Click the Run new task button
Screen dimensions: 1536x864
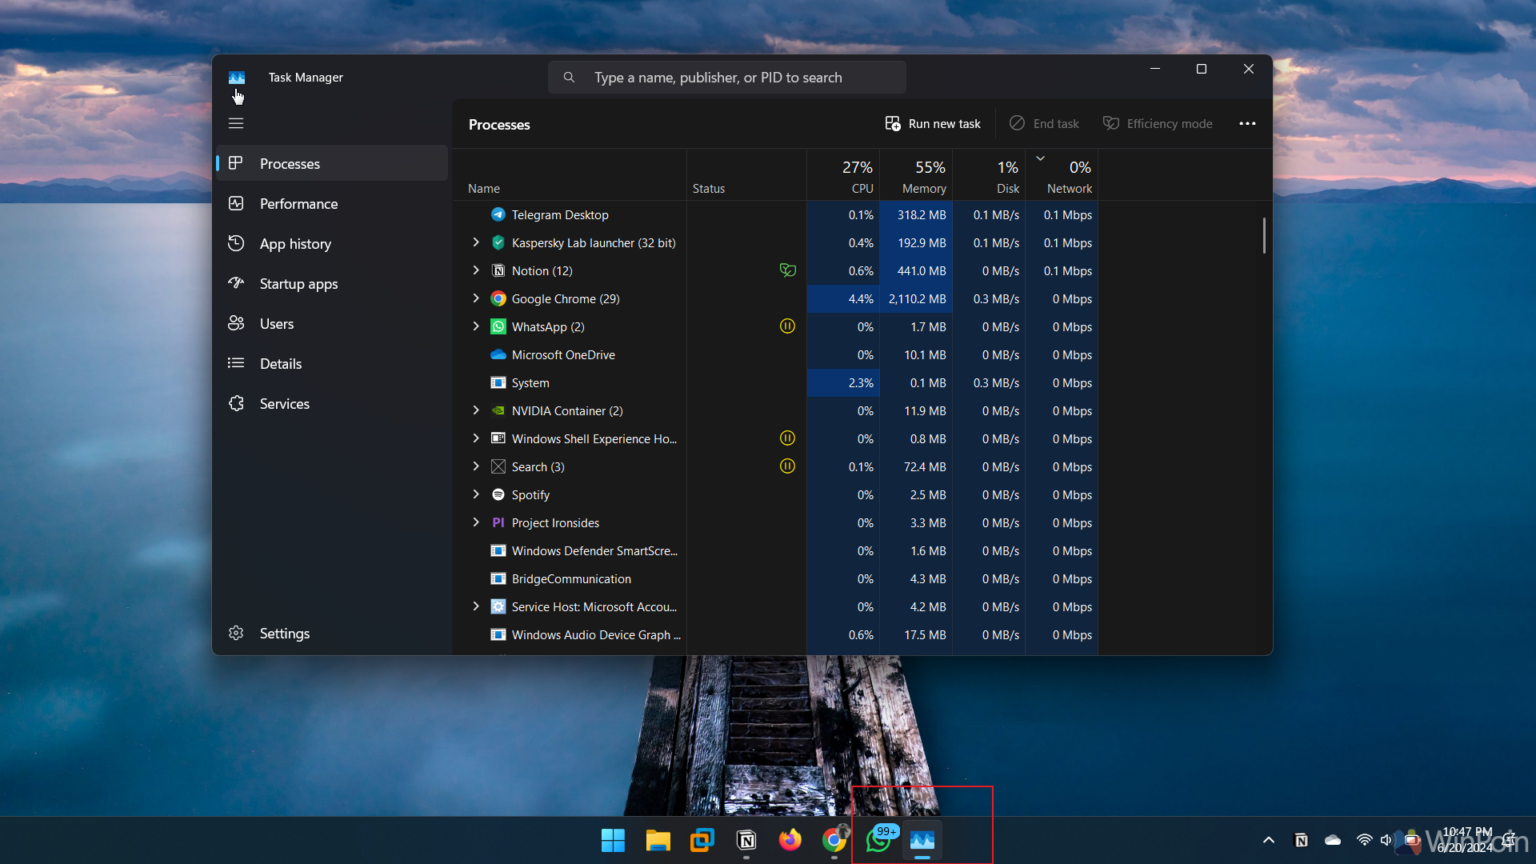932,123
